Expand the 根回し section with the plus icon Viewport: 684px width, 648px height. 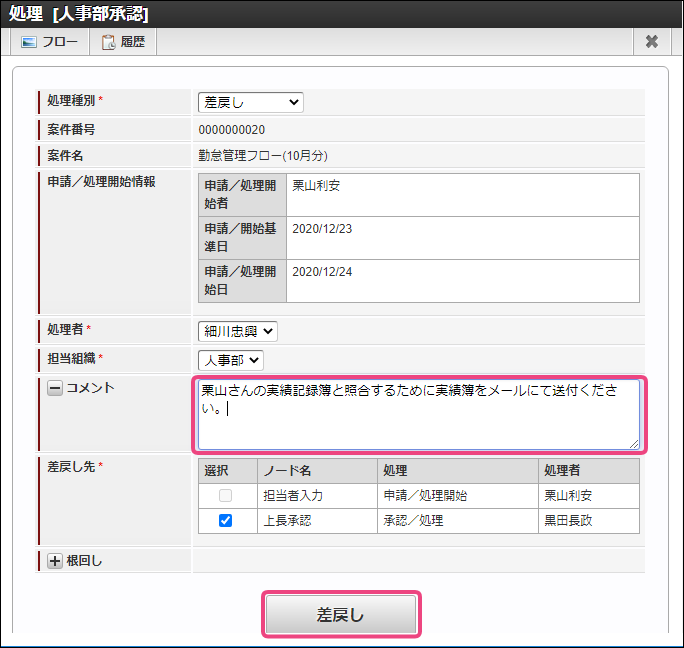(x=55, y=561)
